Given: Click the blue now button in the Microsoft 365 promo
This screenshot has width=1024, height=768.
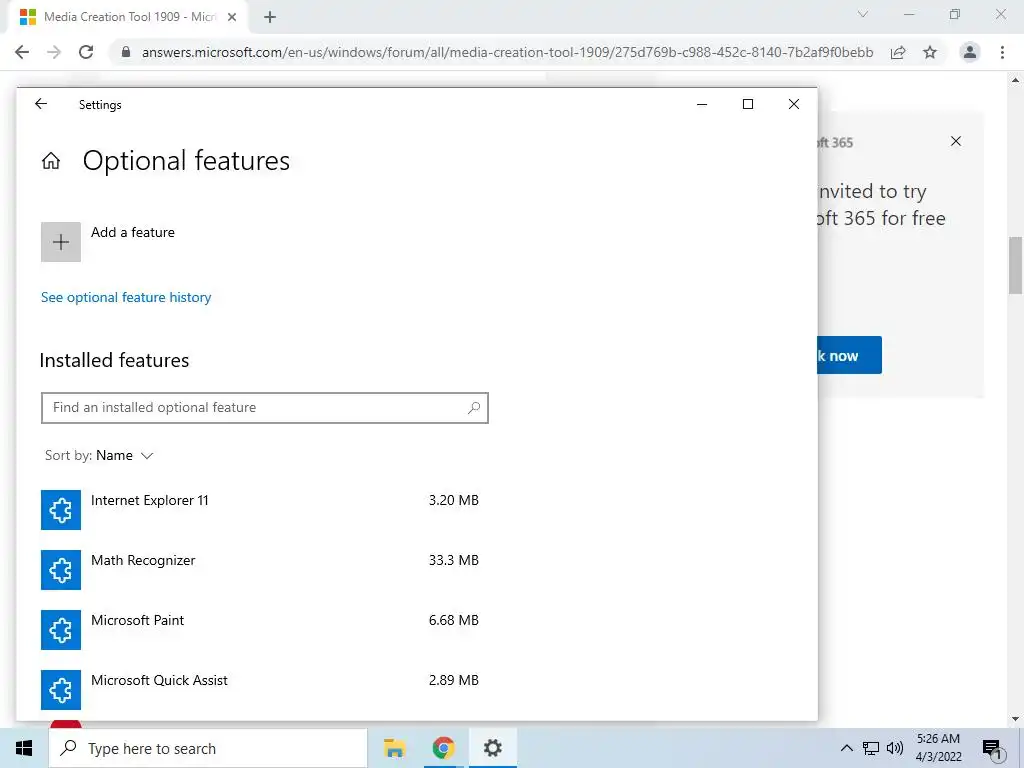Looking at the screenshot, I should 849,355.
